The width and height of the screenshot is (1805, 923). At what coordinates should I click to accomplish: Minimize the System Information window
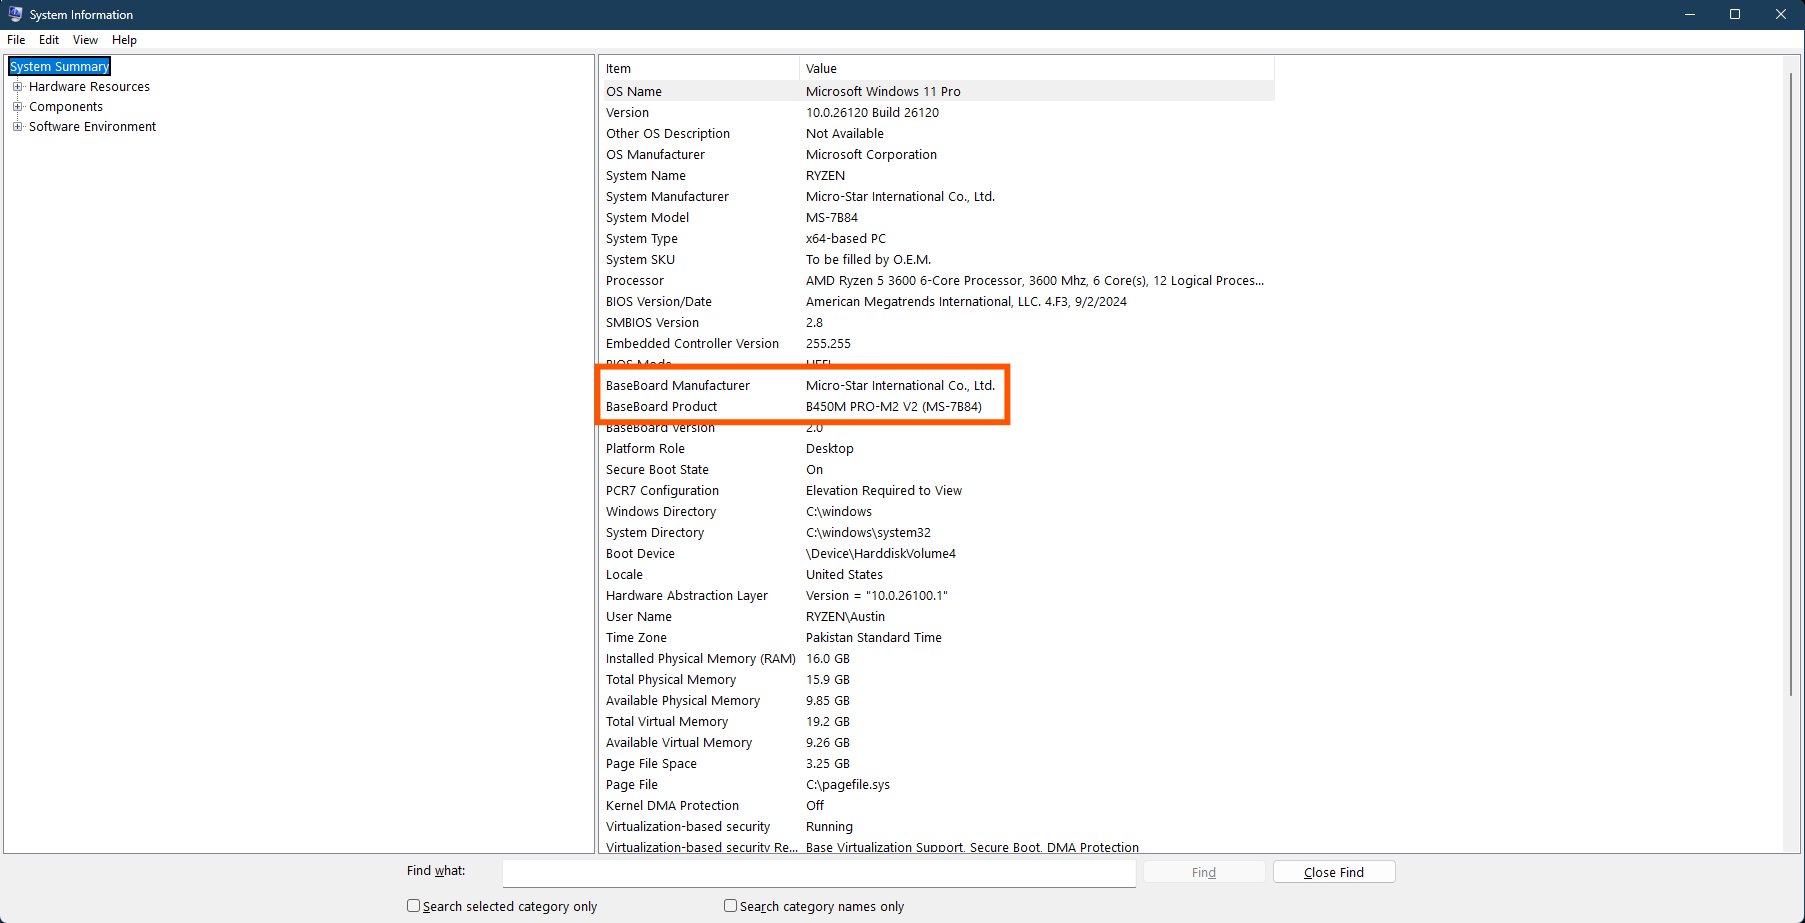[1690, 14]
